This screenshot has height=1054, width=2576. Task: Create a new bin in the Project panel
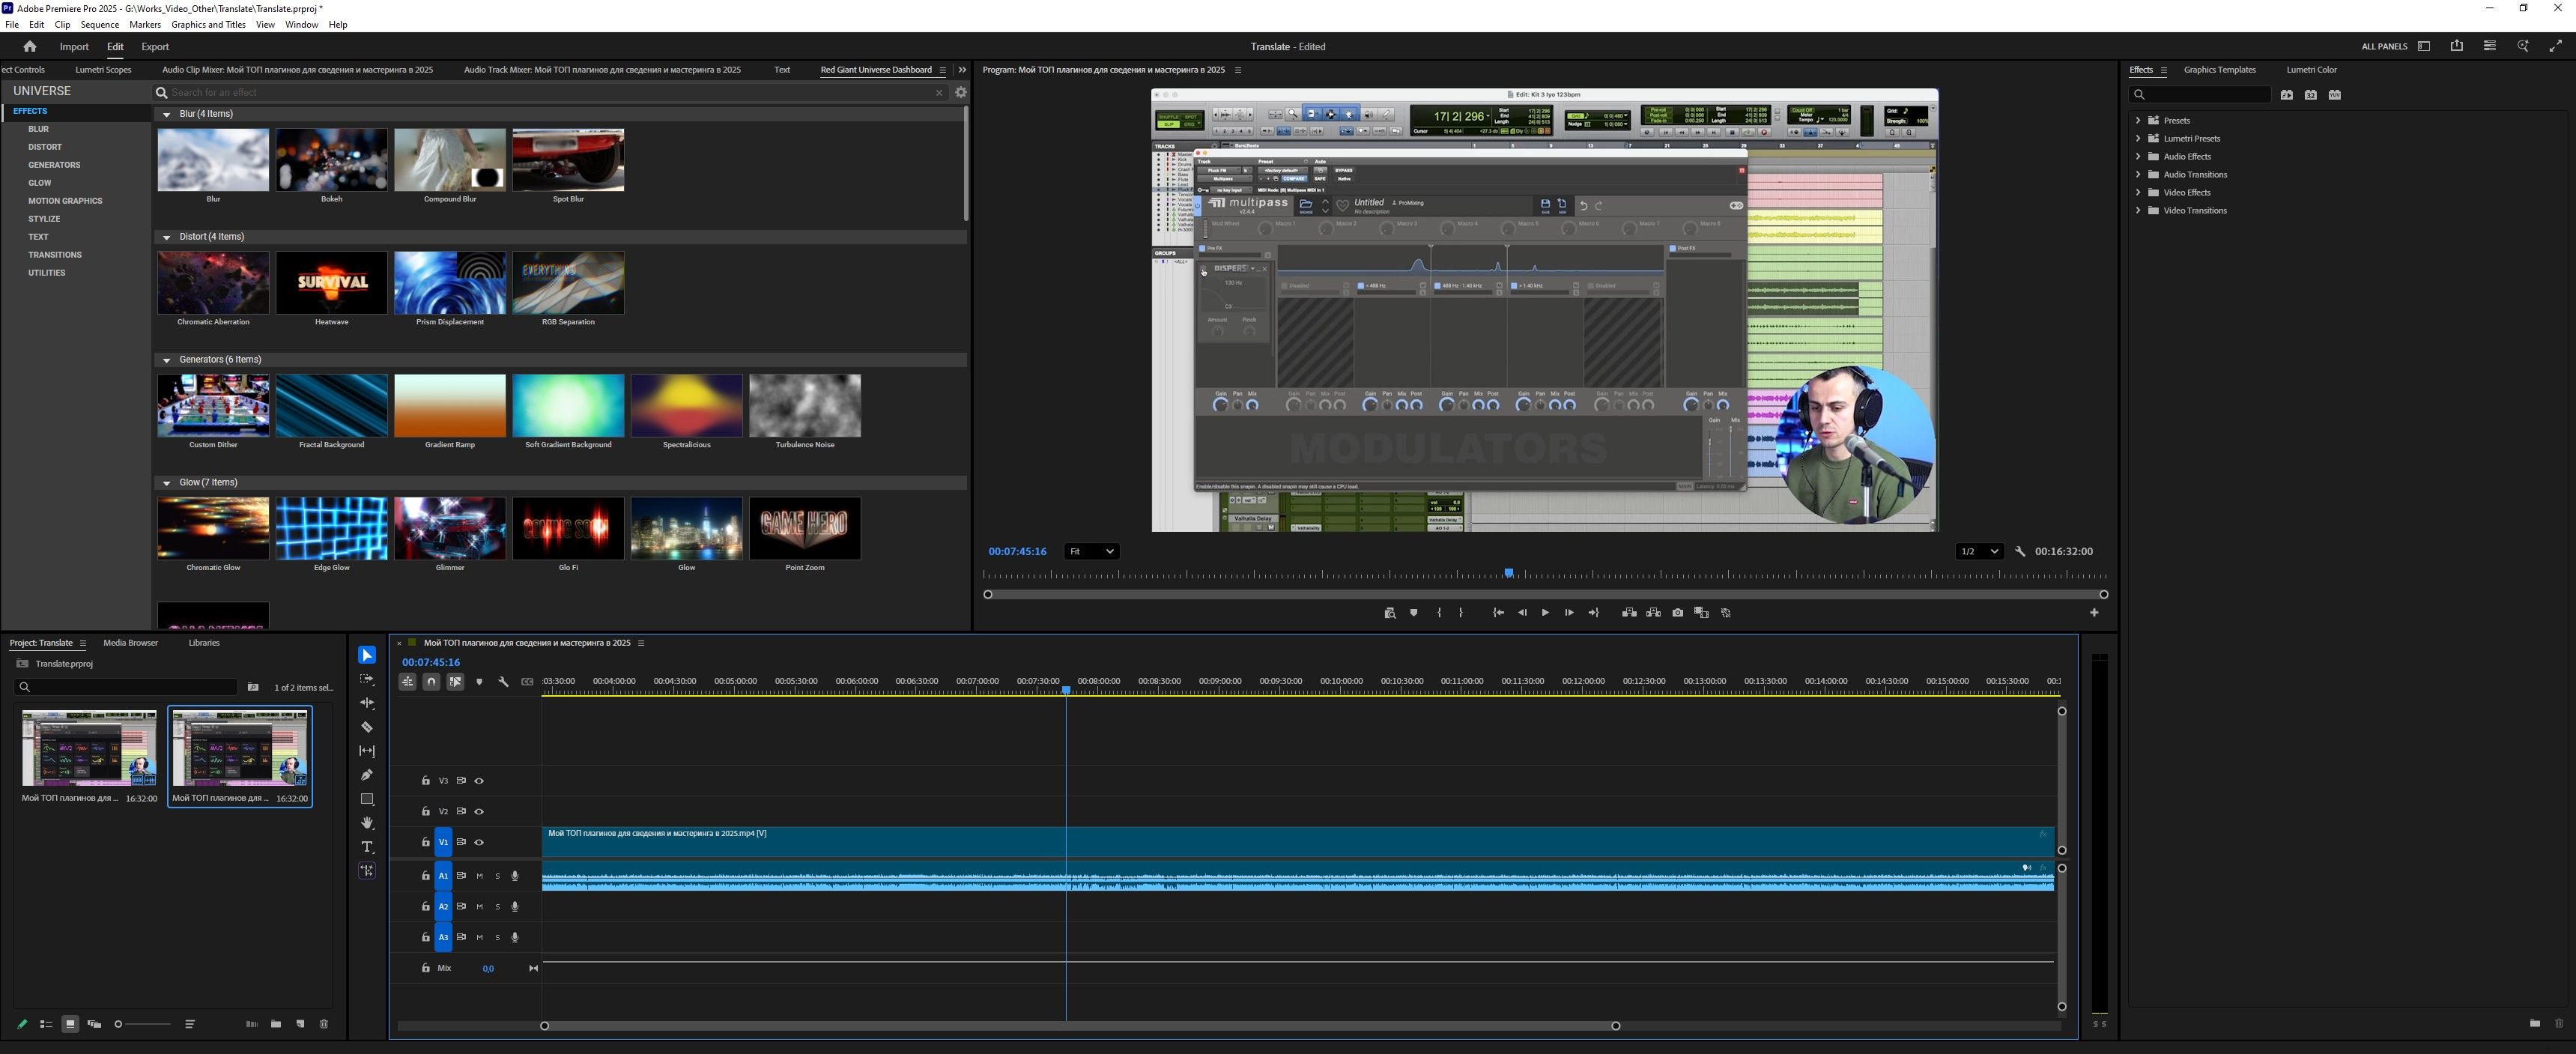[276, 1024]
